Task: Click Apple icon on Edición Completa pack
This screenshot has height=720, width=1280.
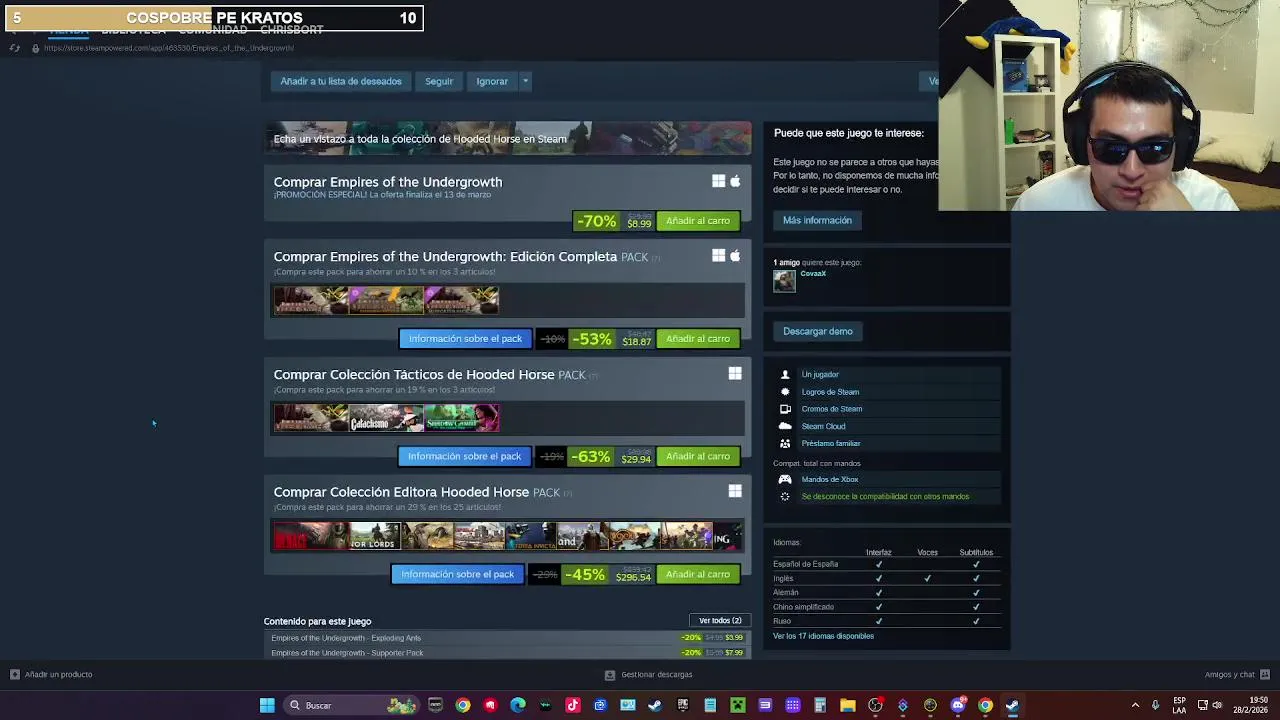Action: (735, 256)
